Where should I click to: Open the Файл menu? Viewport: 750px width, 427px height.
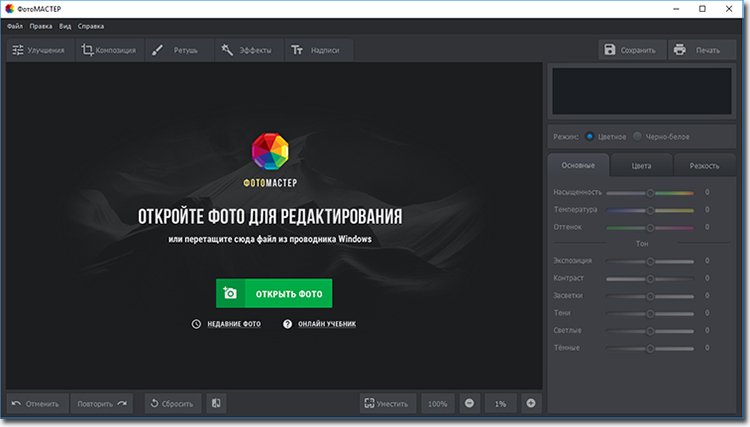point(15,26)
